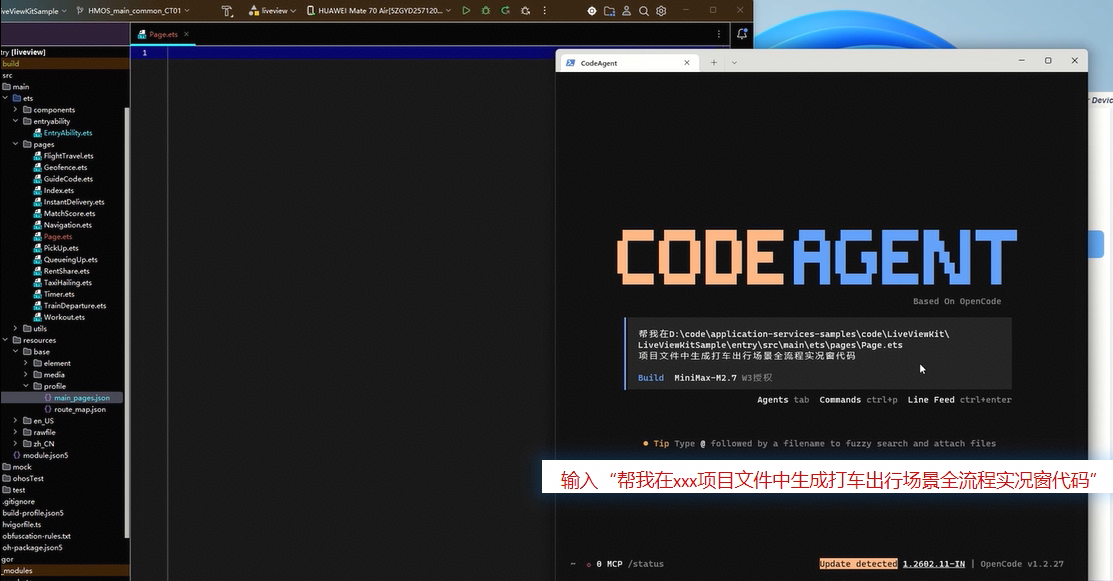Viewport: 1113px width, 581px height.
Task: Open Index.ets in the project tree
Action: click(58, 190)
